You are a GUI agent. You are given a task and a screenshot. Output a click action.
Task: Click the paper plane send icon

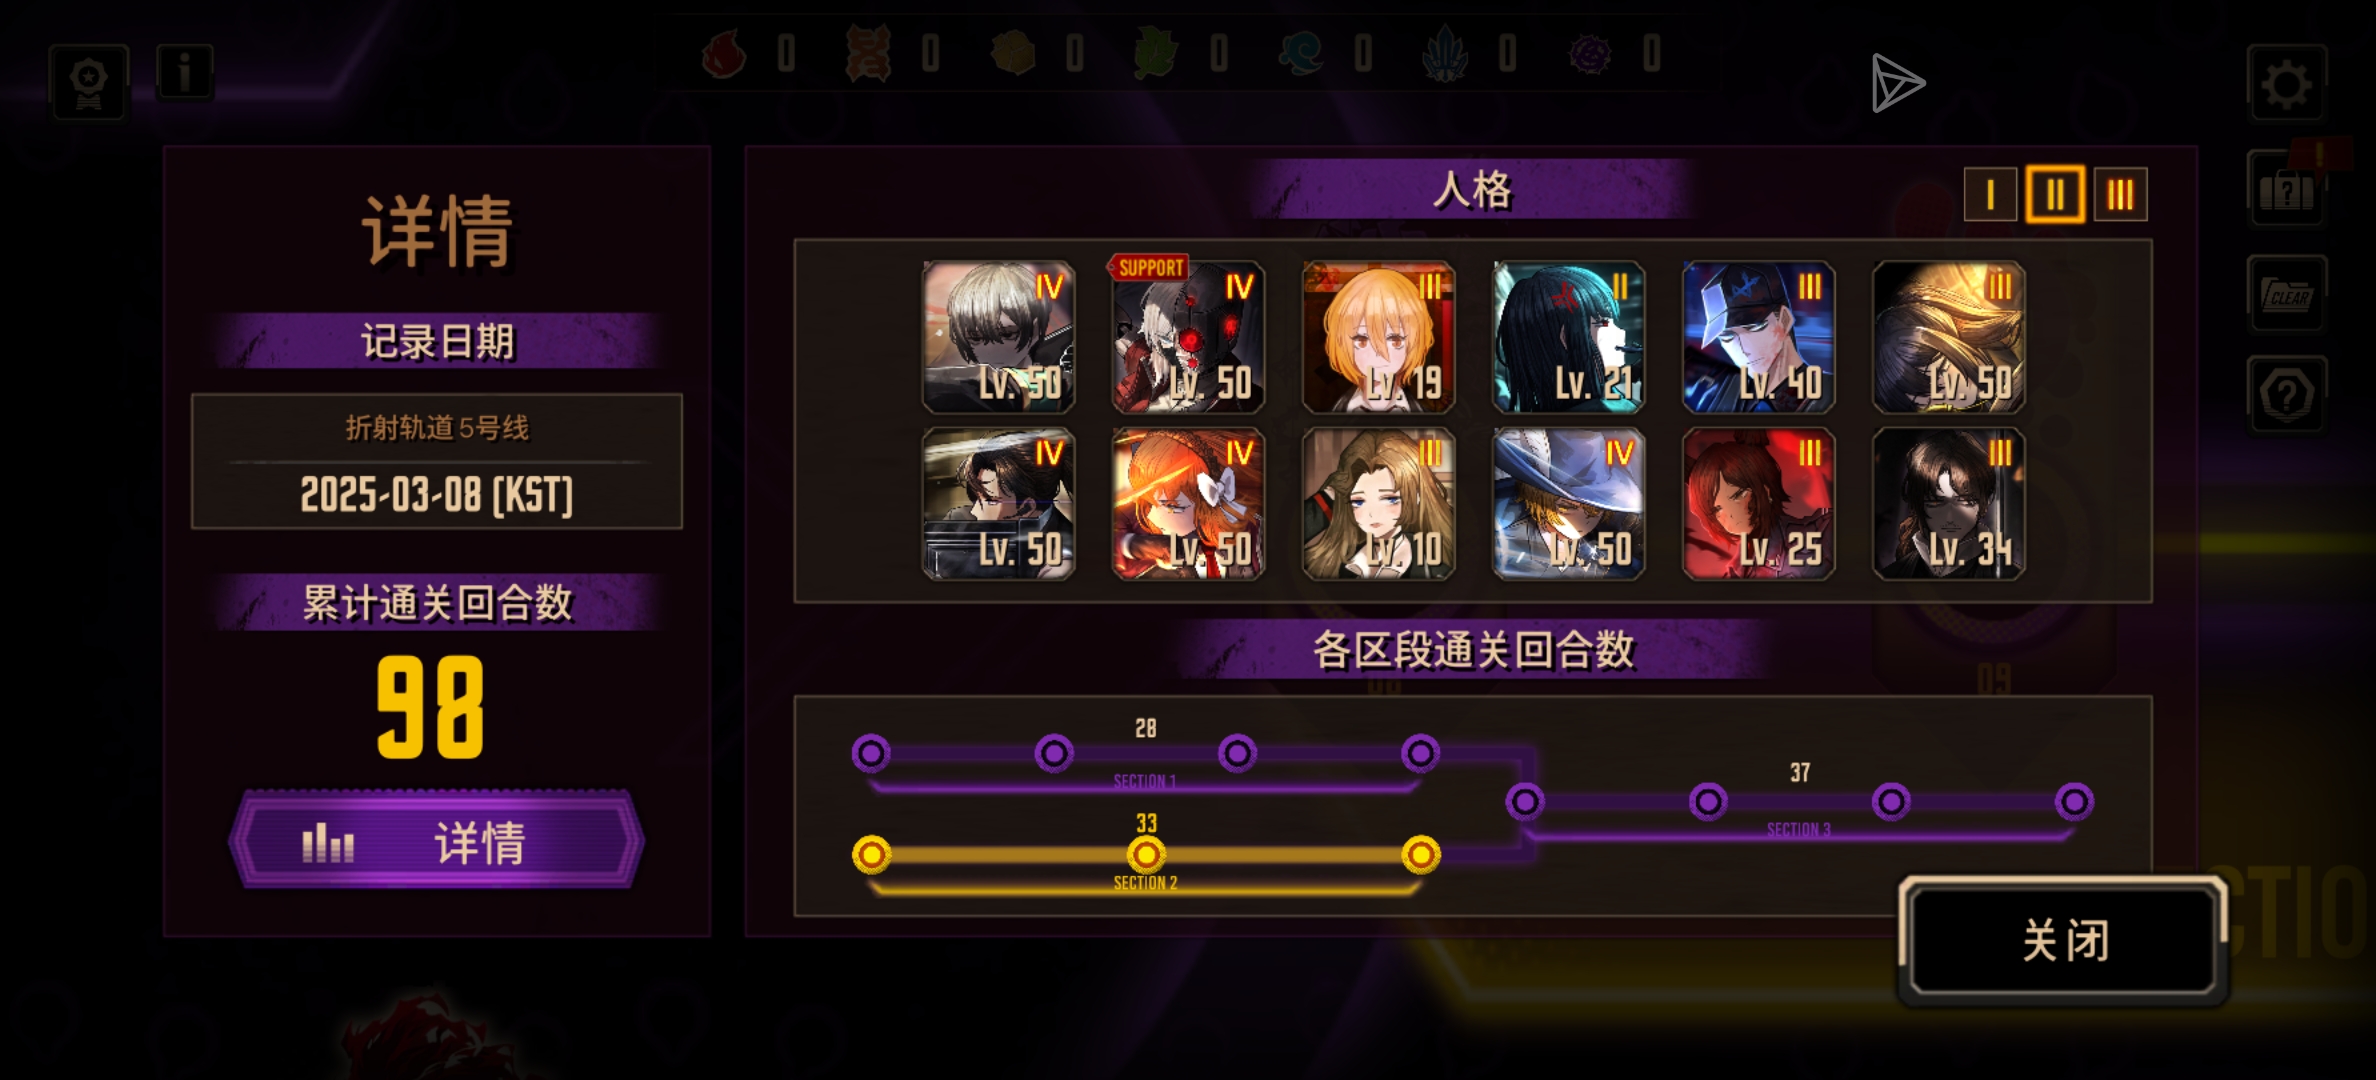[1897, 83]
